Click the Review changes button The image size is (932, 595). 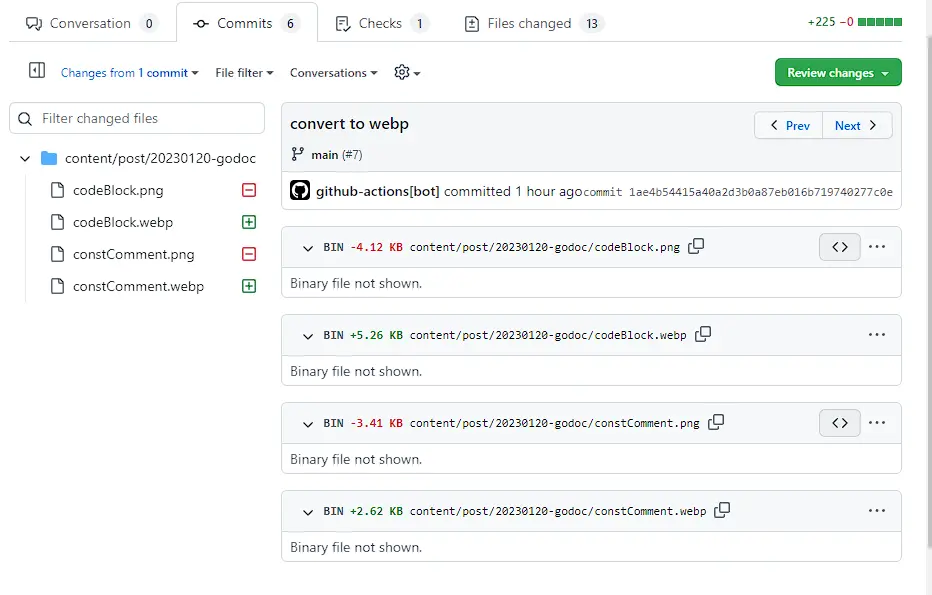(x=837, y=73)
